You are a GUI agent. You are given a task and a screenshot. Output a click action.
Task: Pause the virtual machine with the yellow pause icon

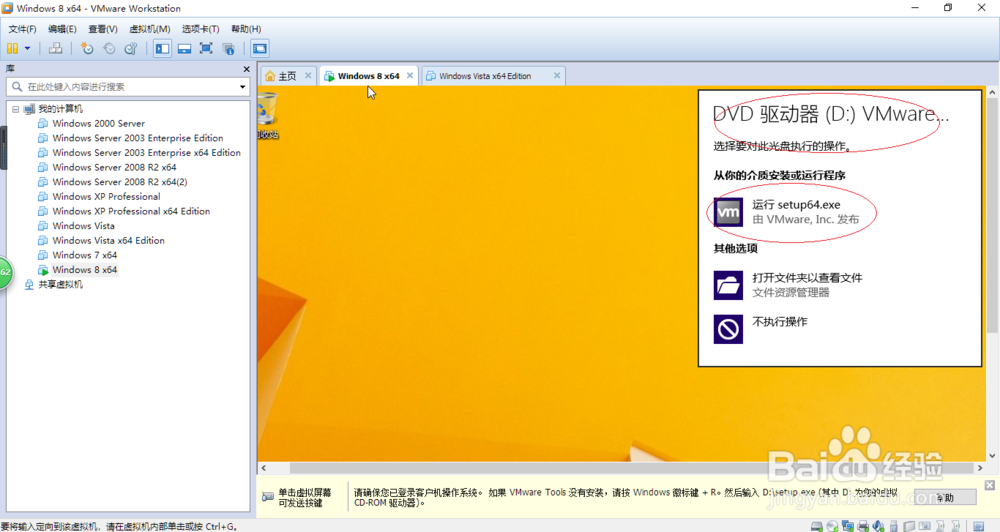12,48
